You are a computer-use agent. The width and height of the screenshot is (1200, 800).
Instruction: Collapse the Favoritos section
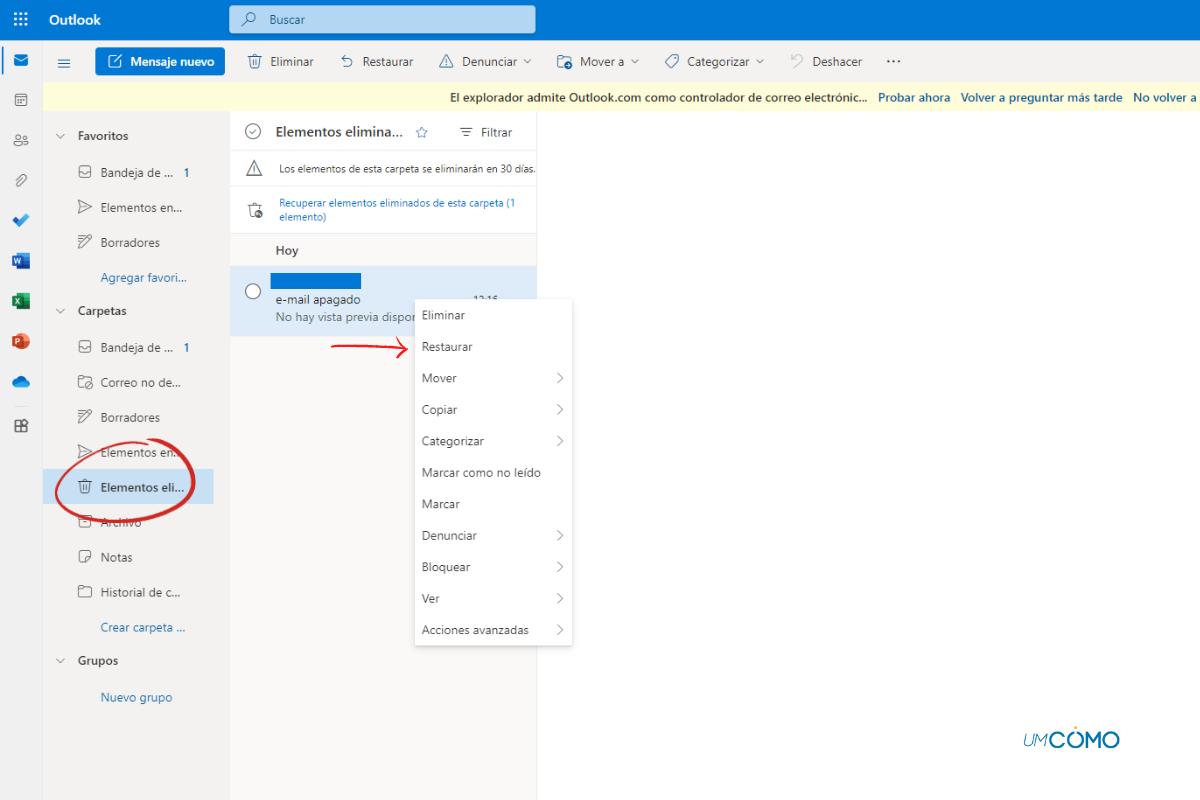click(x=61, y=136)
